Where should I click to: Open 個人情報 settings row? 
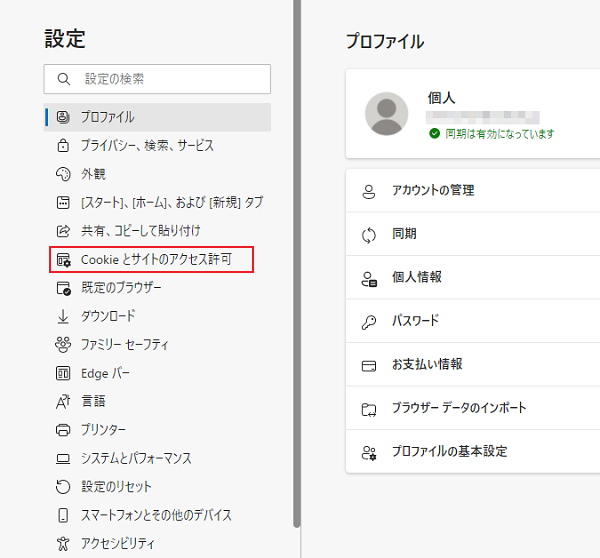[x=417, y=277]
